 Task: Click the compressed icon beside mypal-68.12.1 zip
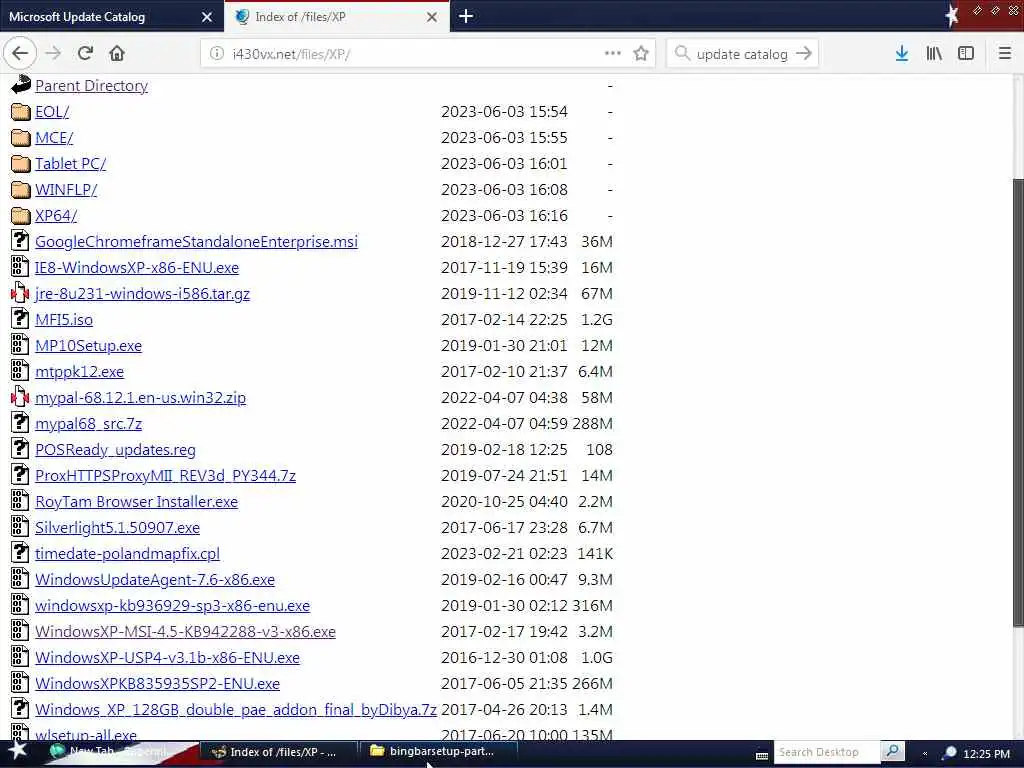20,397
